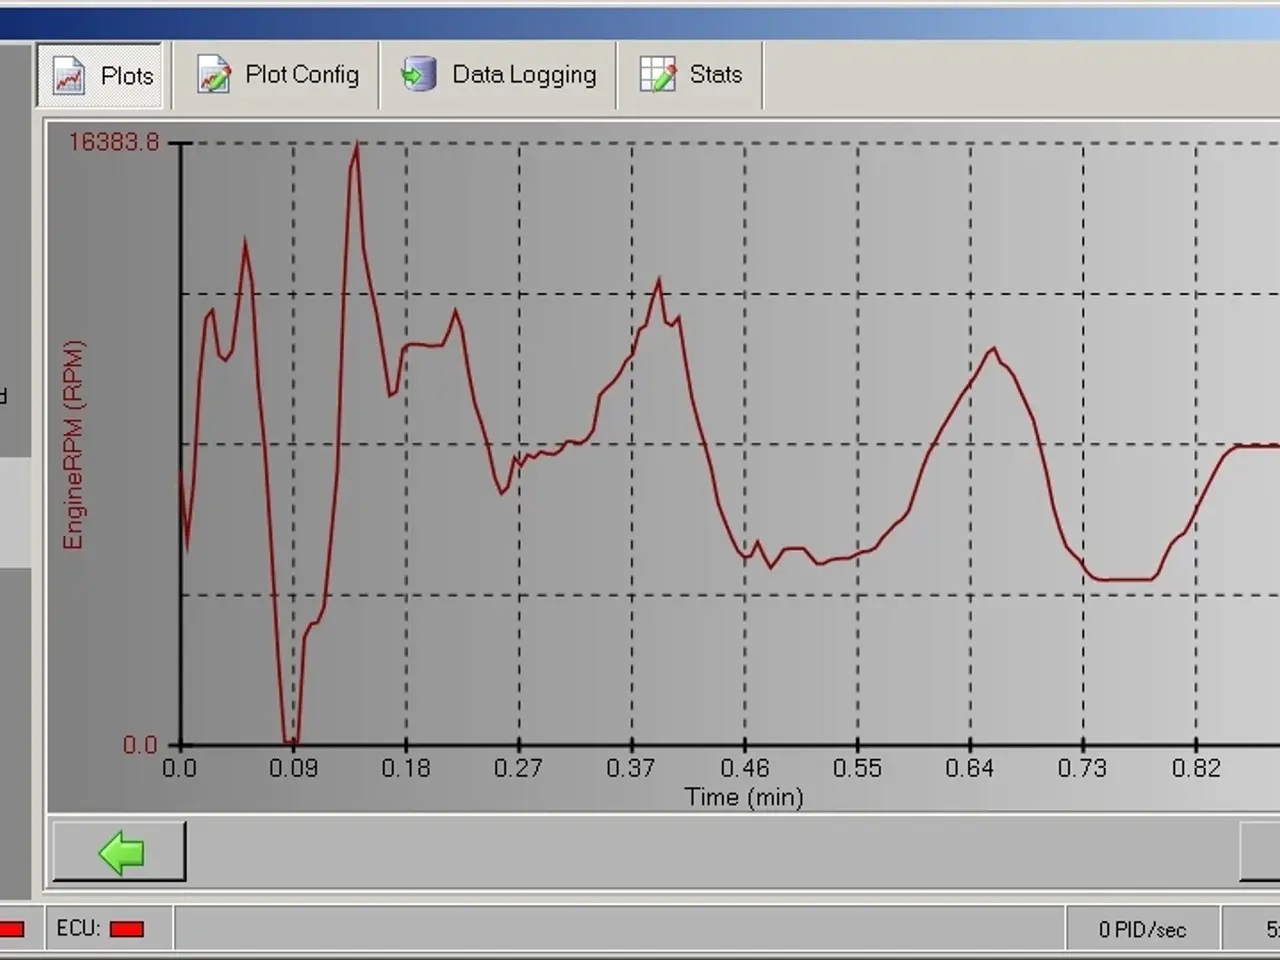Click the 0 PID/sec status entry
Viewport: 1280px width, 960px height.
point(1142,930)
